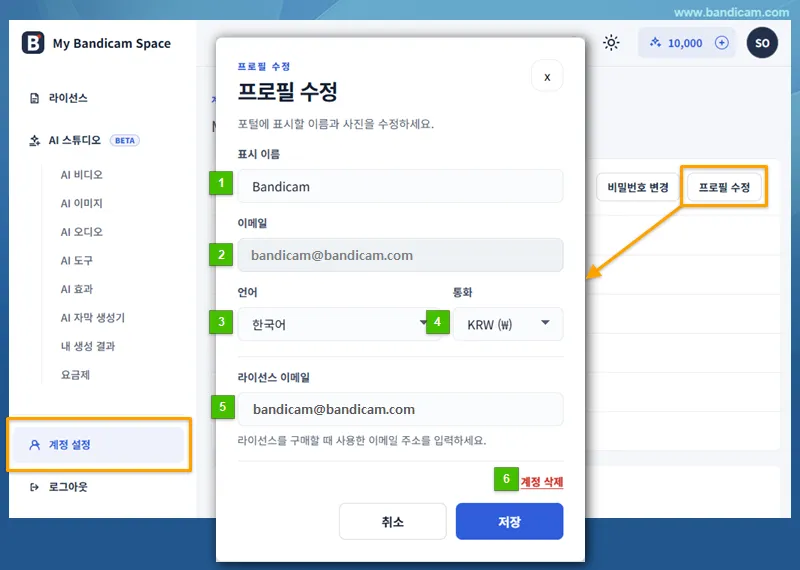Click the My Bandicam Space title

(x=112, y=43)
